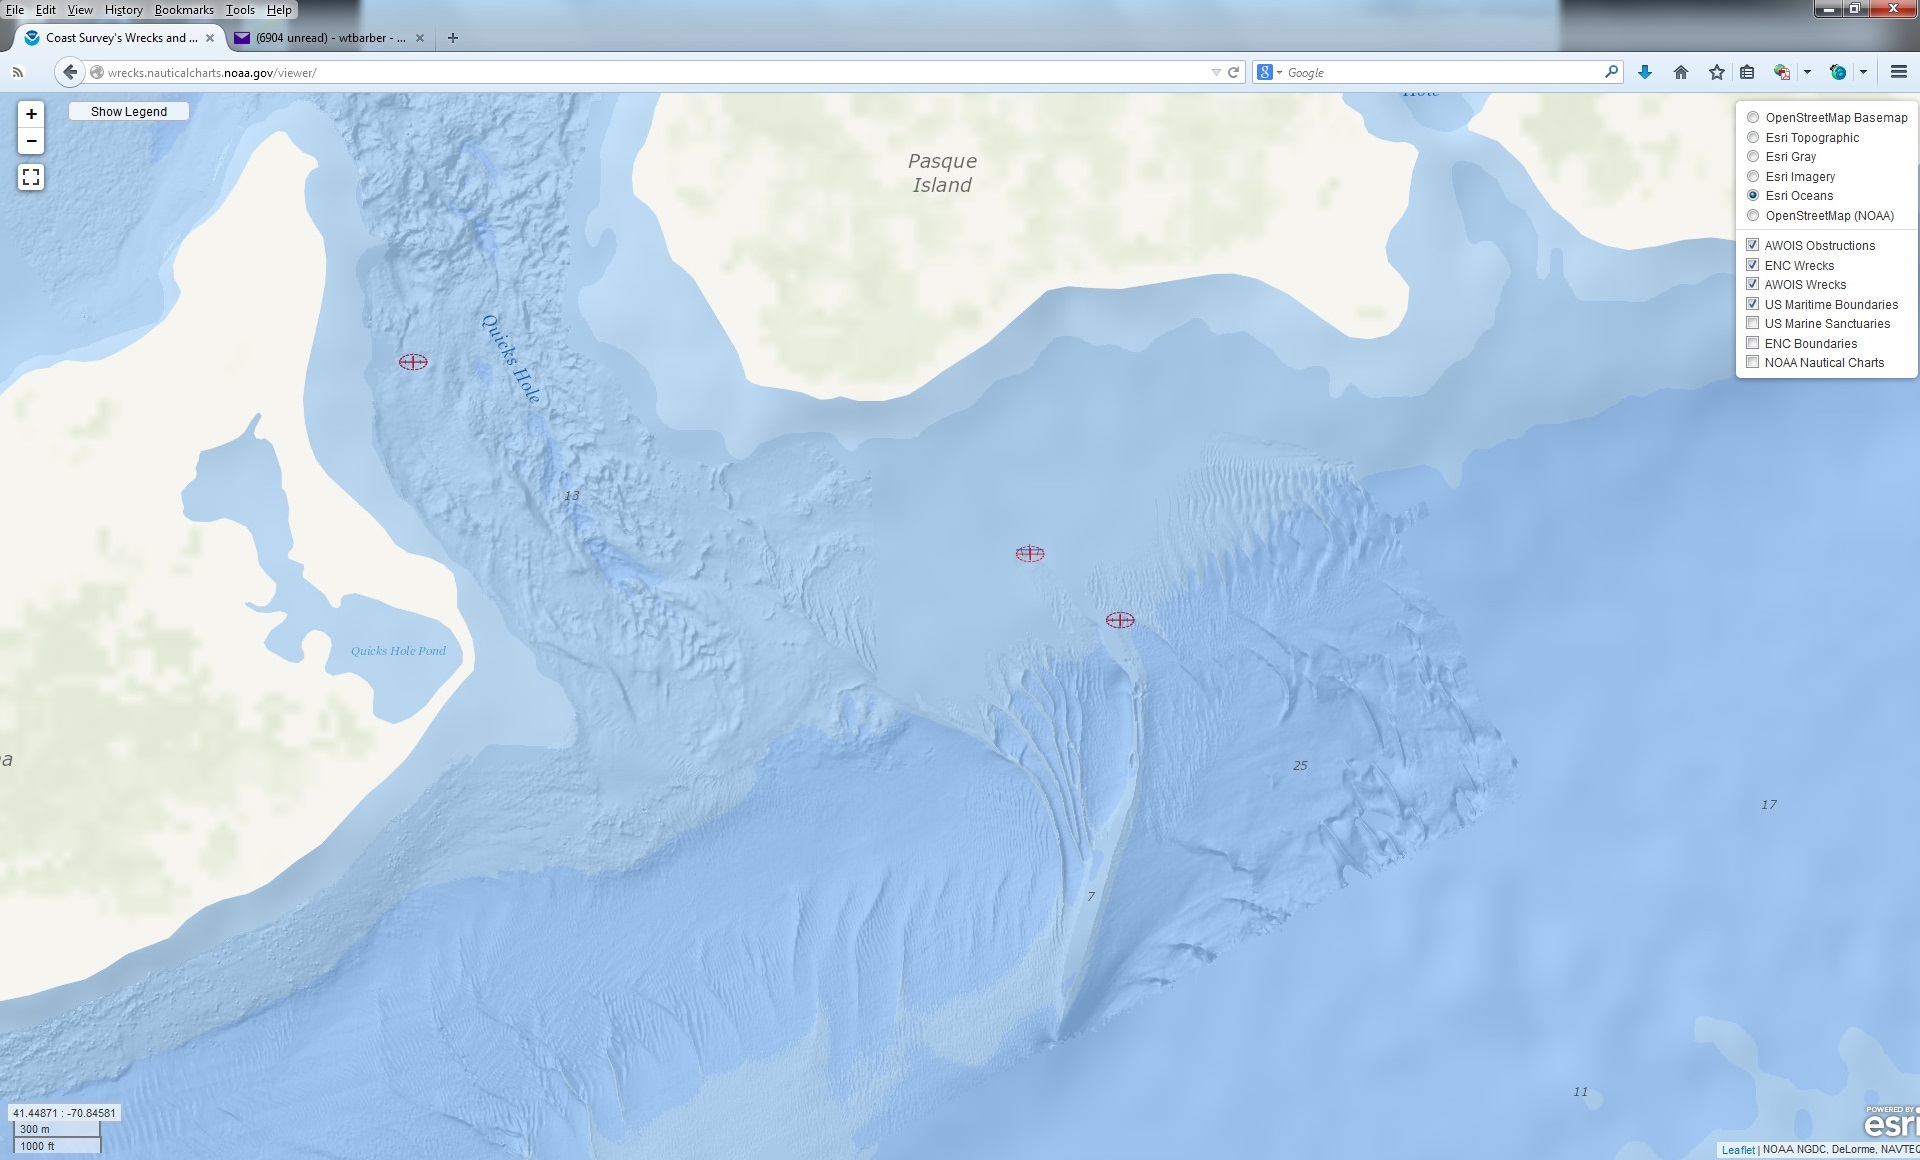Click the wreck marker near Quicks Hole
1920x1160 pixels.
pyautogui.click(x=413, y=362)
